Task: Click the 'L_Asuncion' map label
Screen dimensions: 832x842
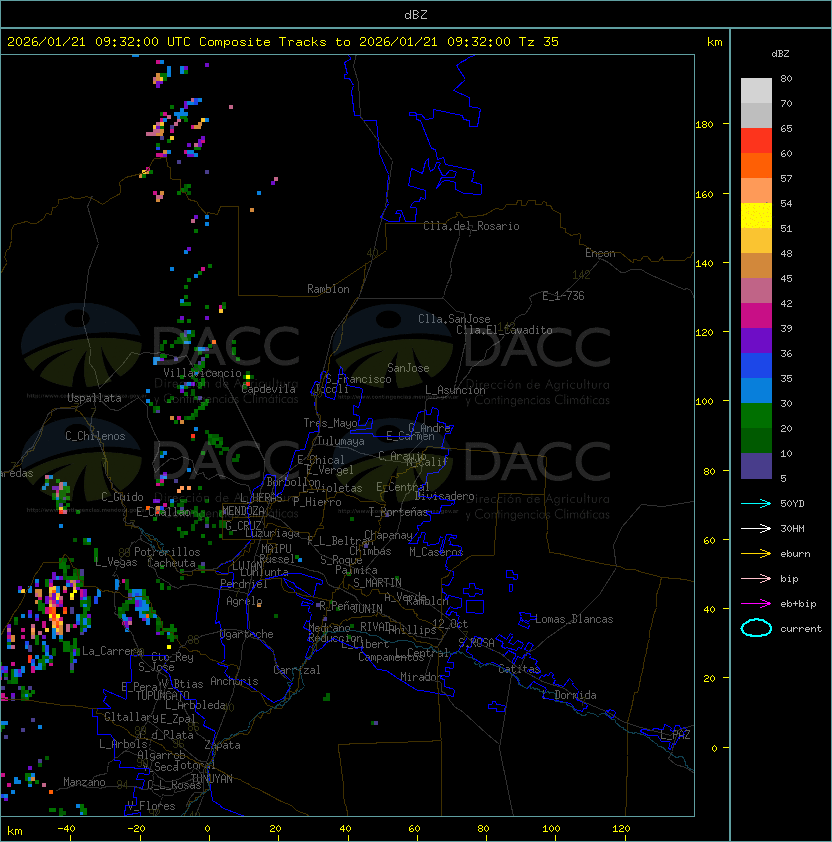Action: tap(455, 390)
